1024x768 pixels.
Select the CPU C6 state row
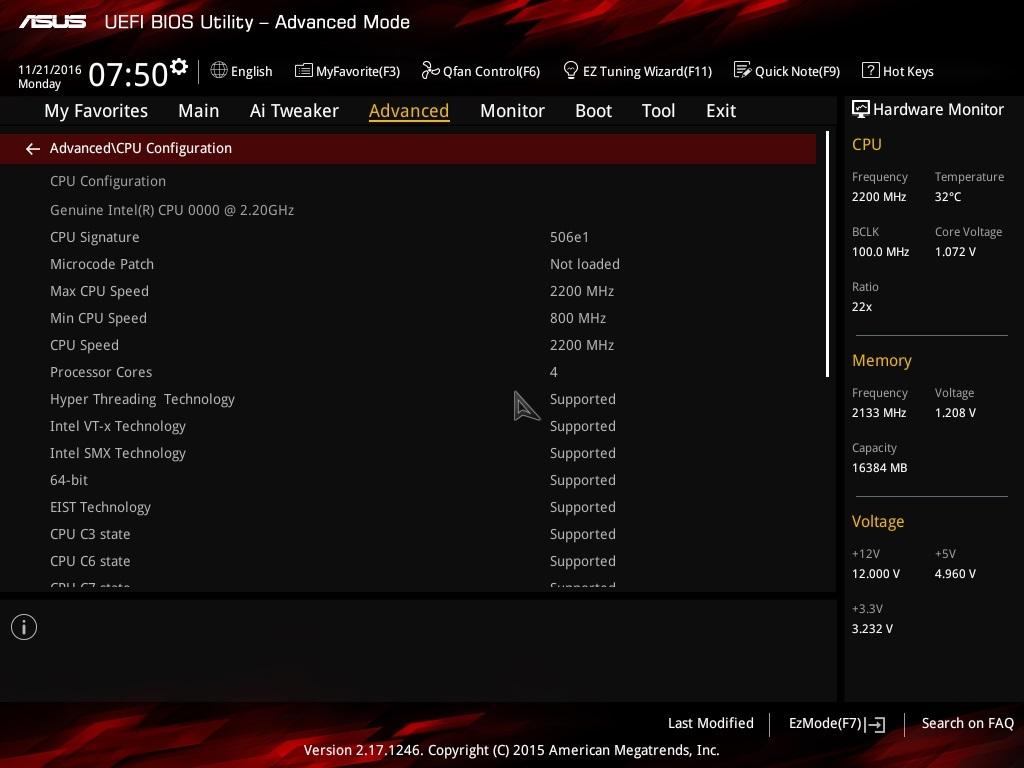pyautogui.click(x=408, y=561)
